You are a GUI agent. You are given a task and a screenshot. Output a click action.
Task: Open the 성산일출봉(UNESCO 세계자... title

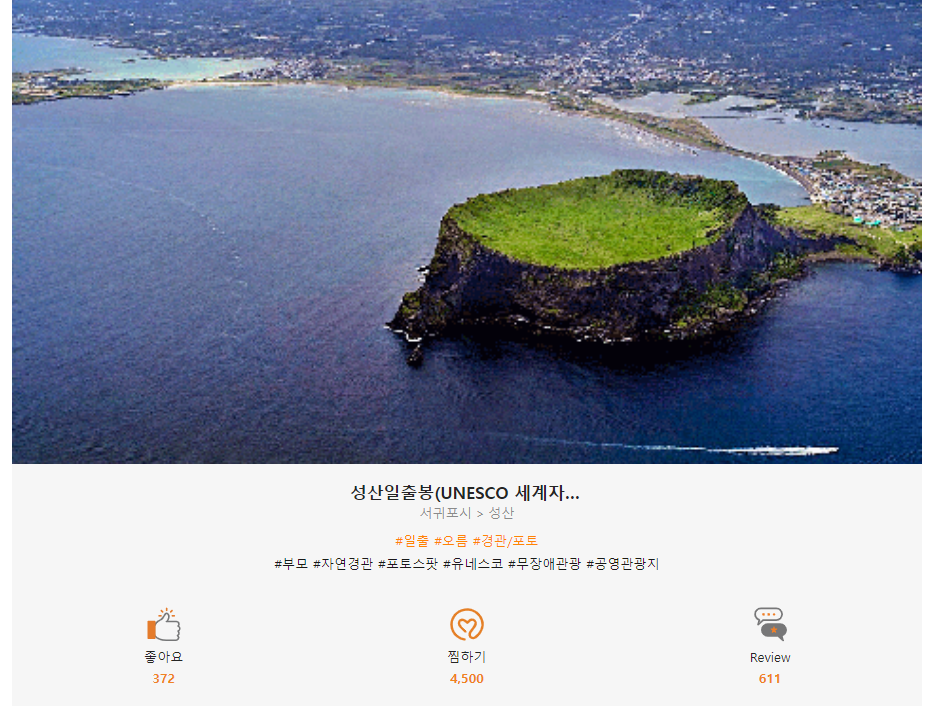465,493
